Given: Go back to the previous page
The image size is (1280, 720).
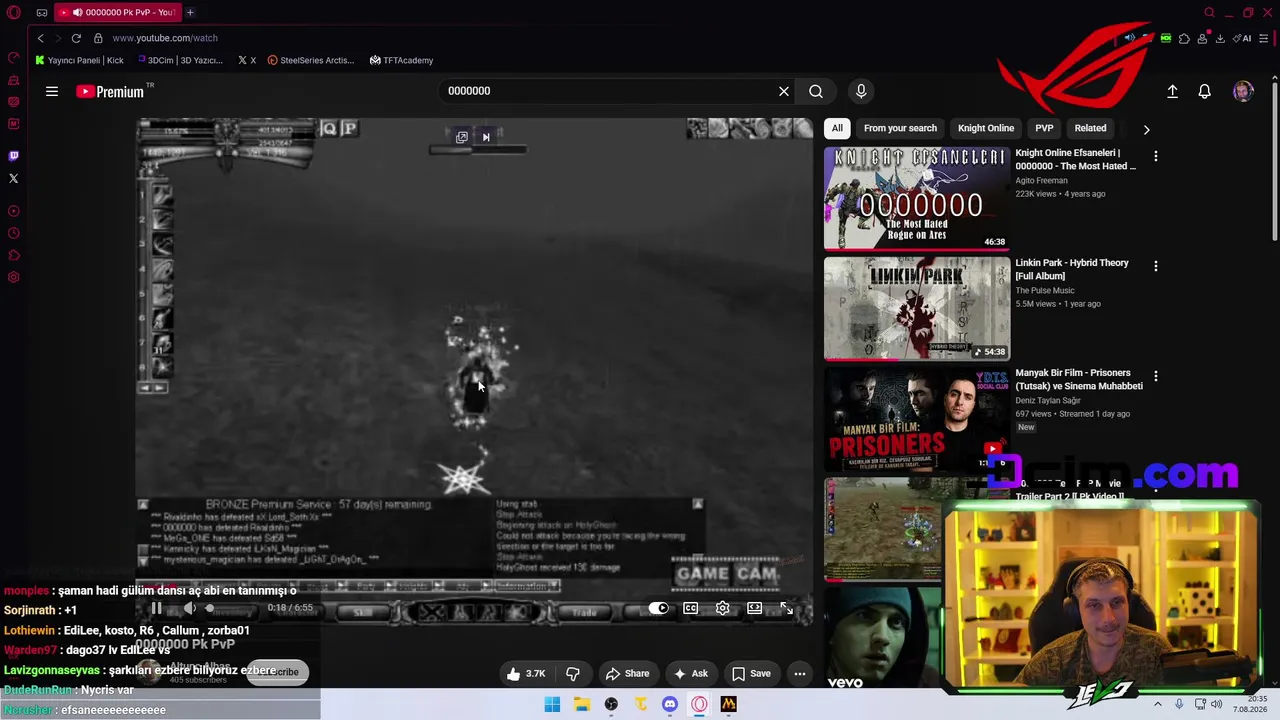Looking at the screenshot, I should point(41,38).
